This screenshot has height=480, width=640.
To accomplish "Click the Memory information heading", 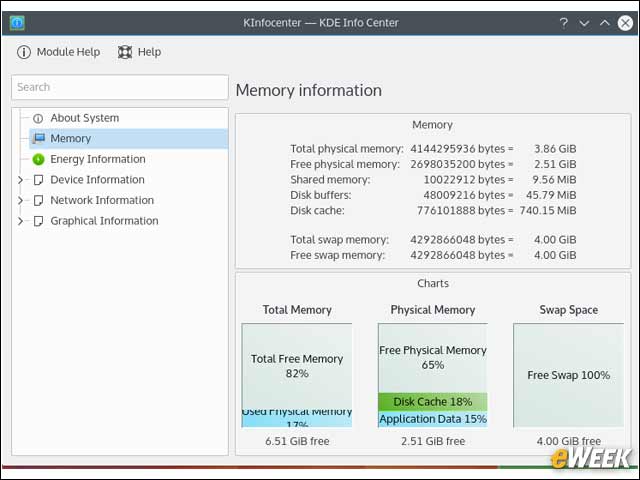I will click(309, 90).
